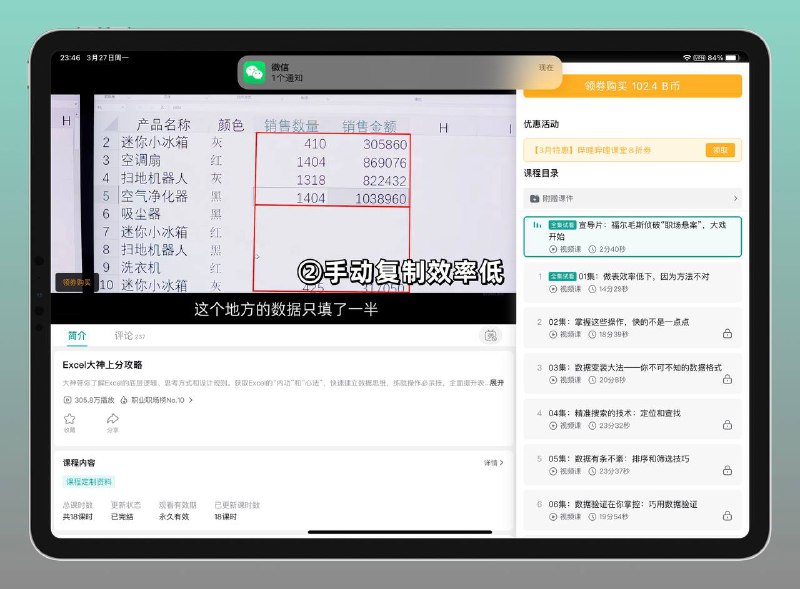Screen dimensions: 800x589
Task: Tap the video play icon beside 01集
Action: 552,288
